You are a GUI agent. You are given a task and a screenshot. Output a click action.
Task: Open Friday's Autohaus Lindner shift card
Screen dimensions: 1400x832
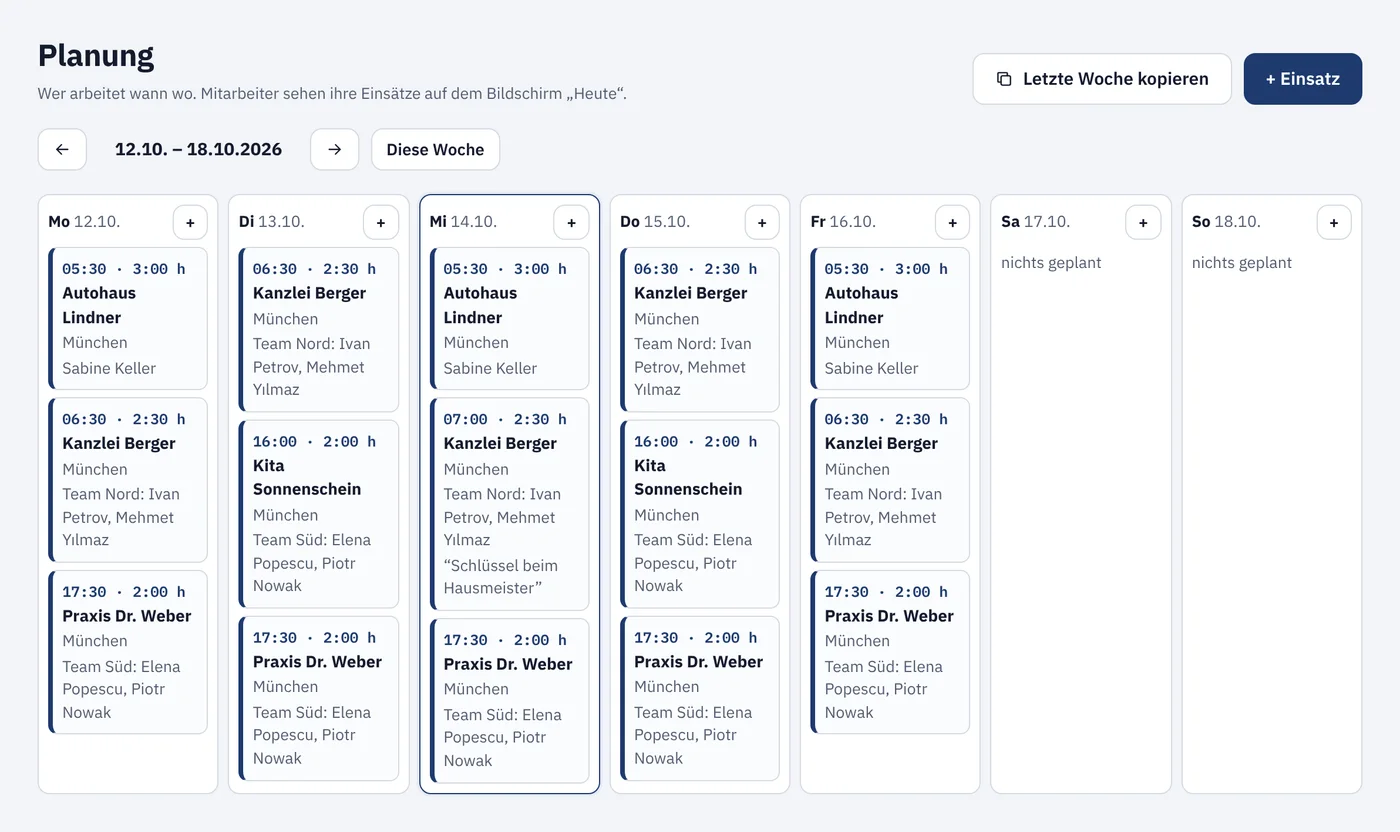(x=890, y=319)
